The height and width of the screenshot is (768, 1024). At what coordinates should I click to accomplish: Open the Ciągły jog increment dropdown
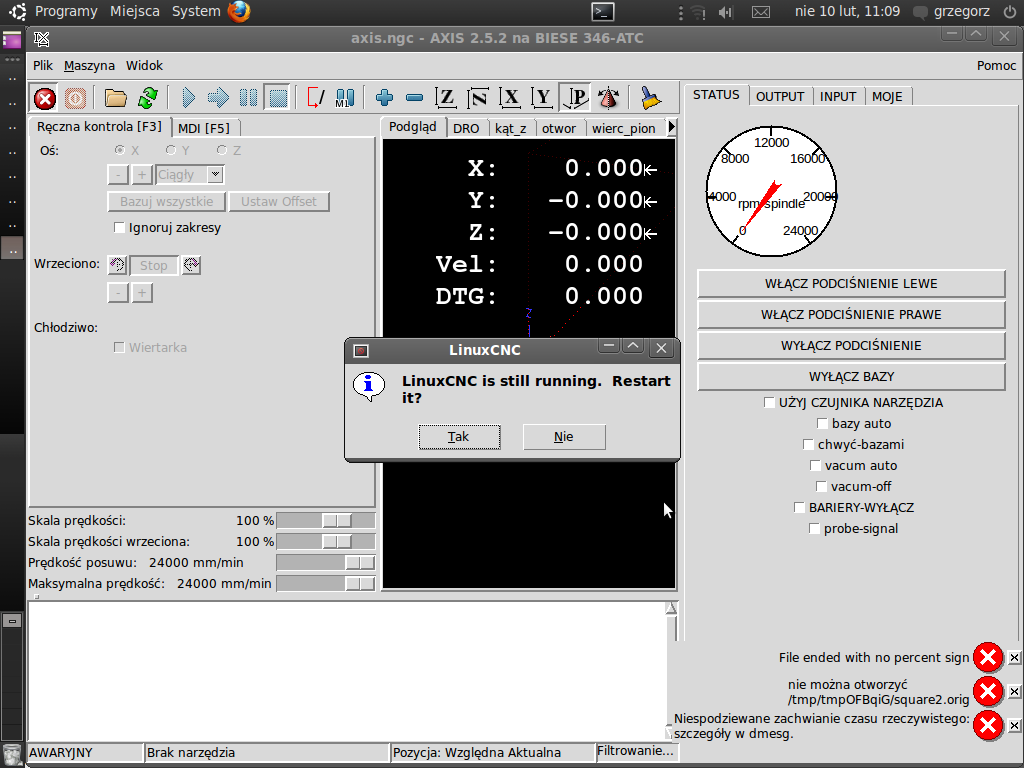[x=215, y=175]
